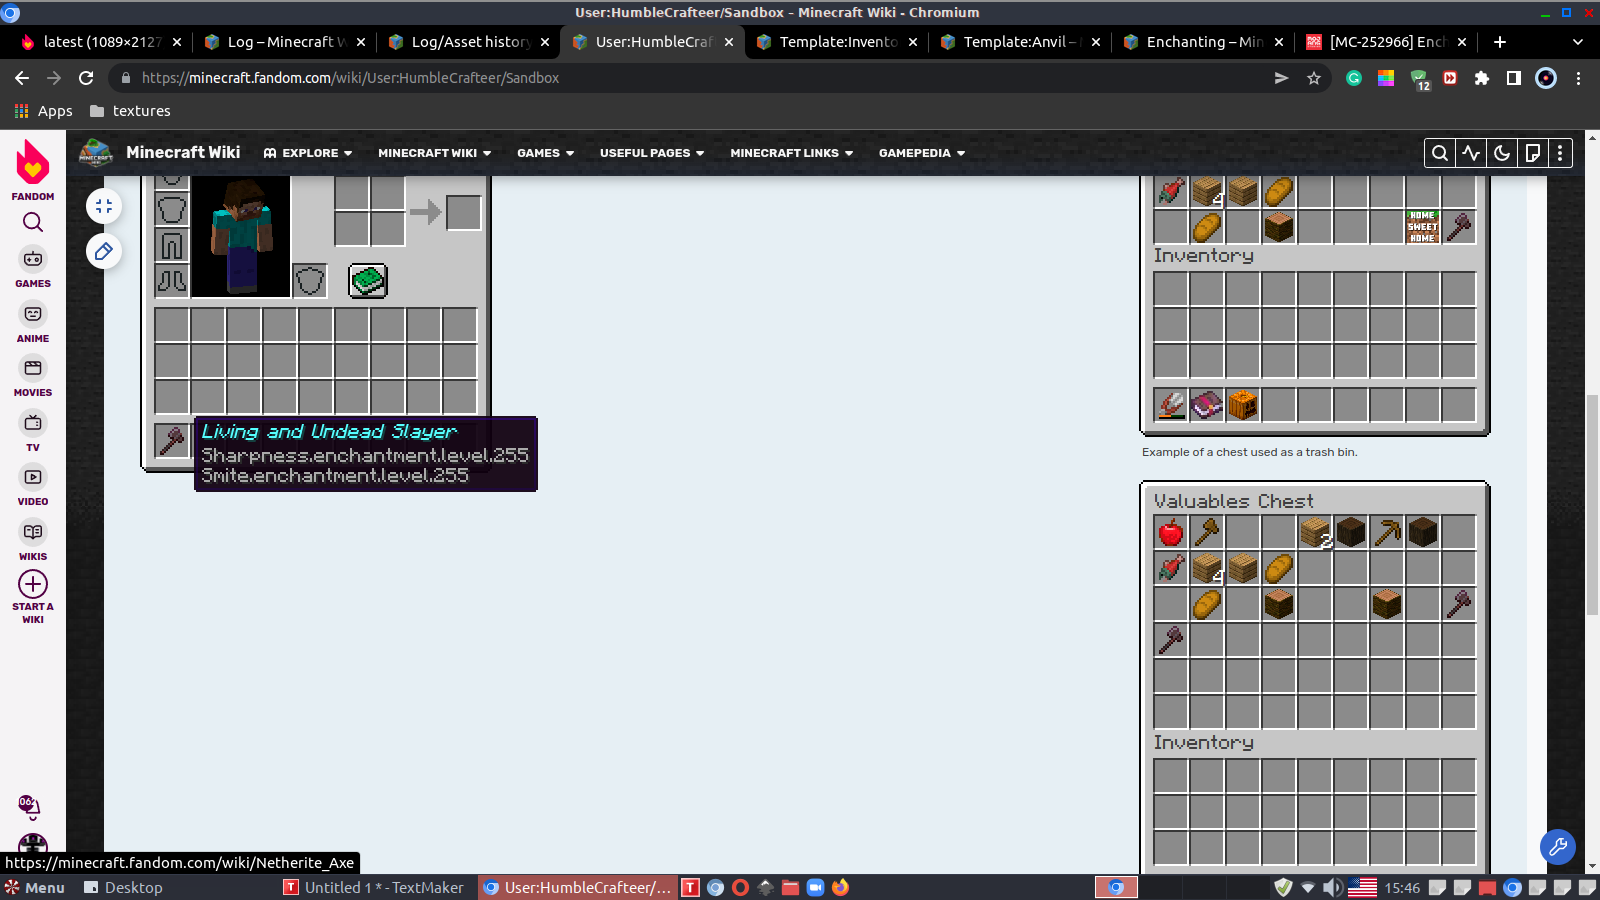Click the netherite axe in the hotbar slot
The image size is (1600, 900).
coord(172,441)
